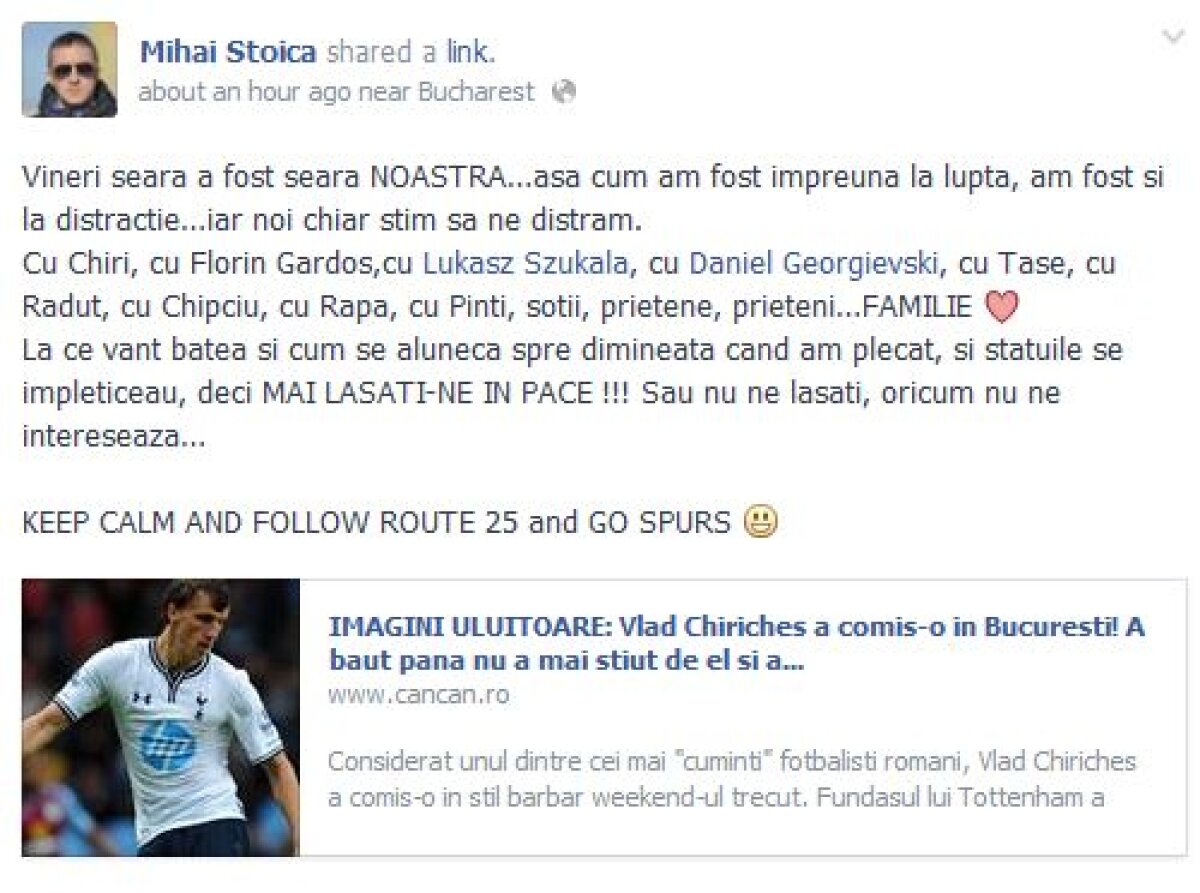This screenshot has width=1200, height=893.
Task: Click the smiley emoticon after GO SPURS
Action: pos(761,521)
